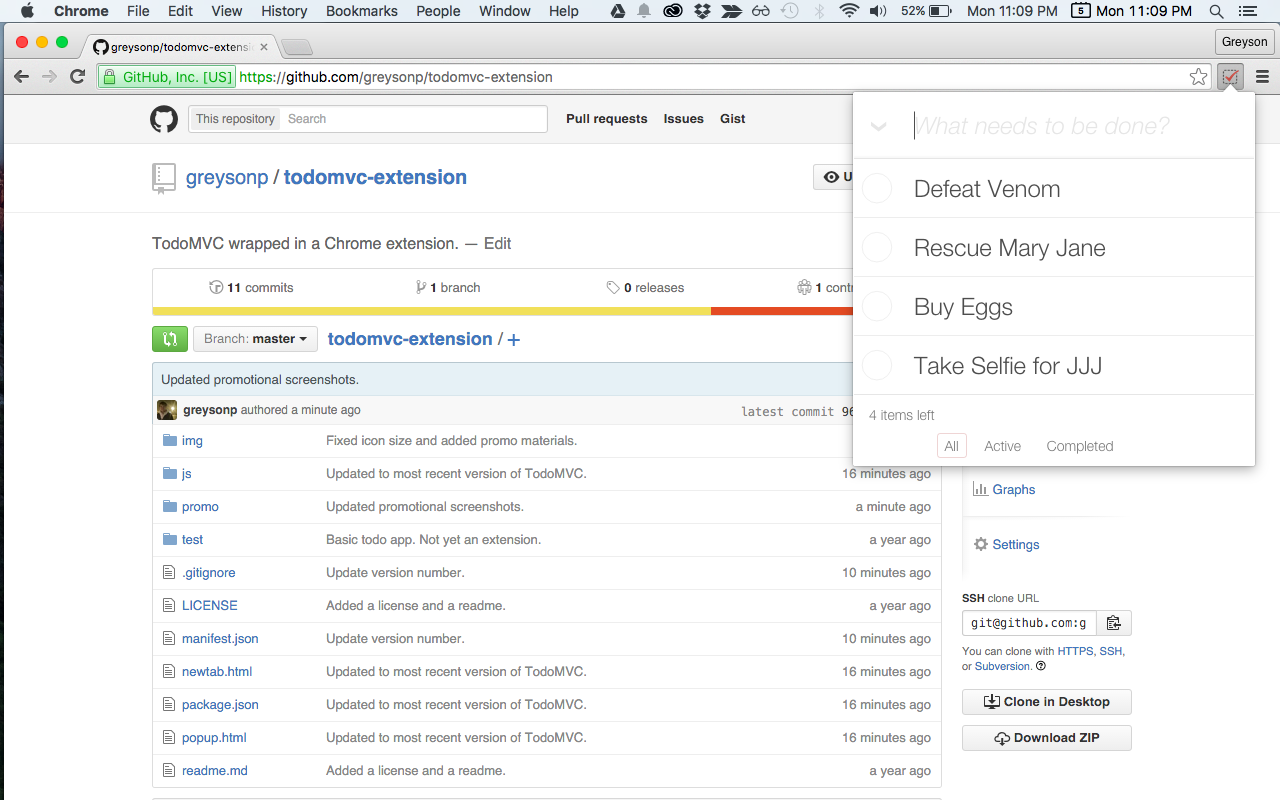Open Spotlight search icon

click(x=1217, y=11)
